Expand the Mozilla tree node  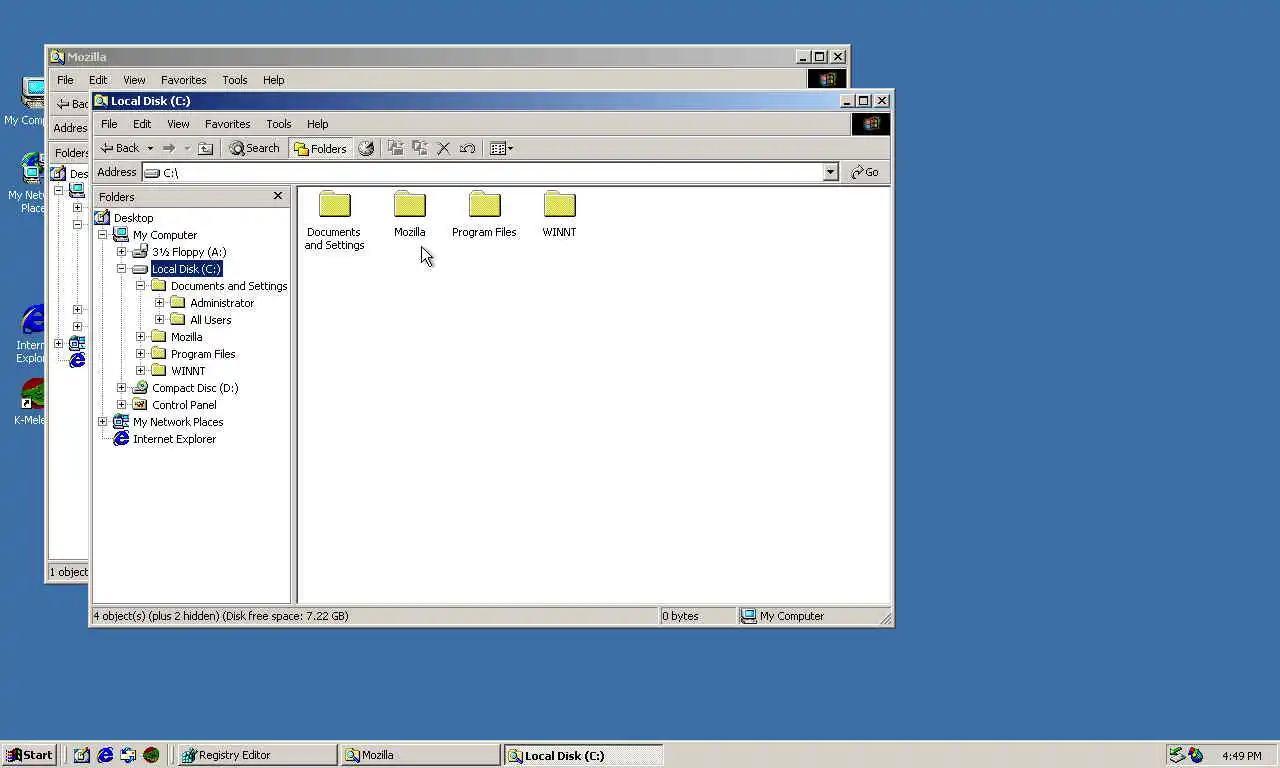pos(140,337)
